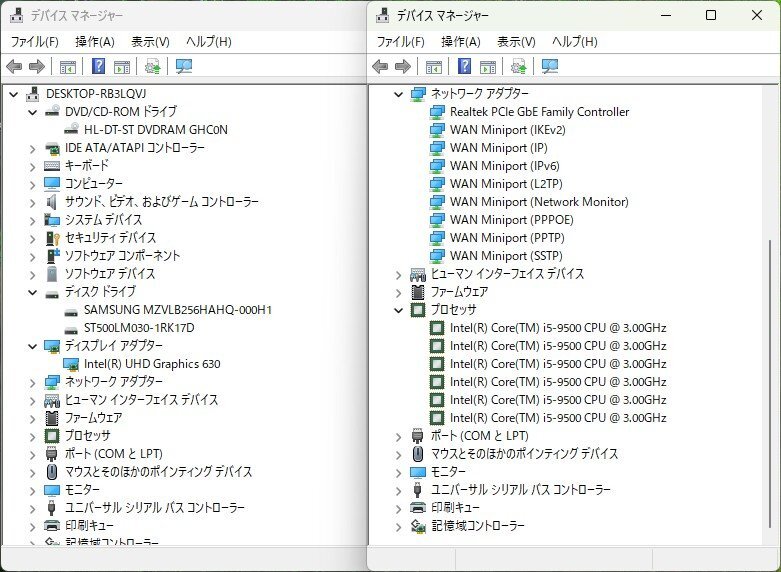The image size is (781, 572).
Task: Select WAN Miniport (SSTP) adapter icon
Action: click(437, 256)
